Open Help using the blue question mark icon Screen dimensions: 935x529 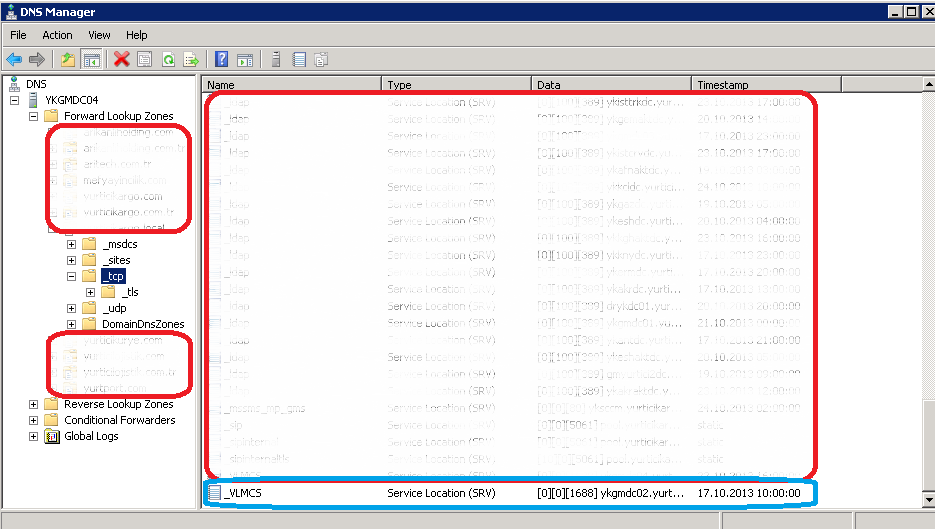pos(222,60)
